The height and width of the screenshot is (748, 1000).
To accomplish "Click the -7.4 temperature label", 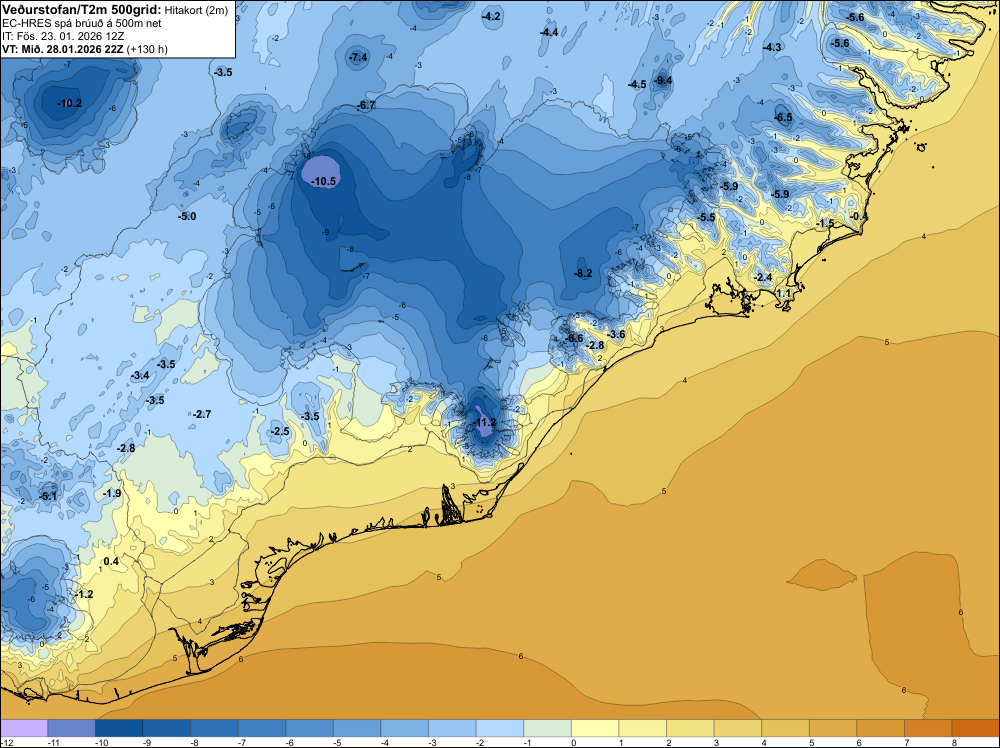I will 358,57.
